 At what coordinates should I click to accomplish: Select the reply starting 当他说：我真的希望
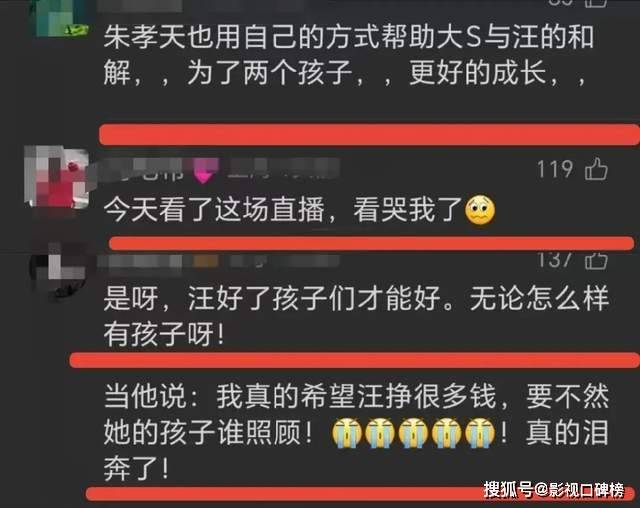pos(356,433)
